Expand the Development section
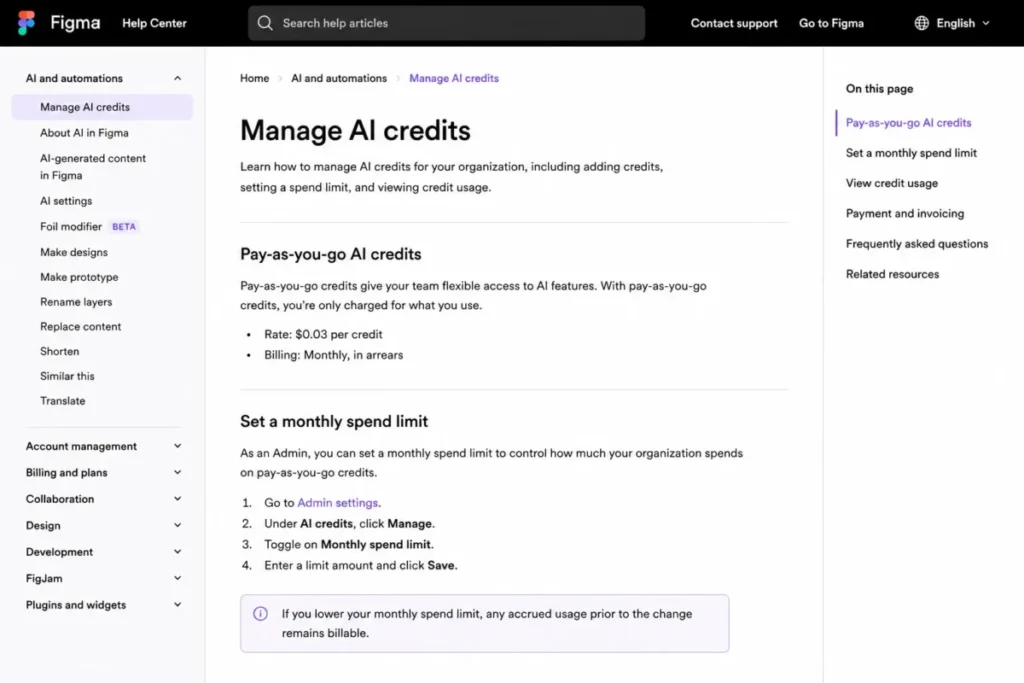This screenshot has height=683, width=1024. pyautogui.click(x=177, y=552)
